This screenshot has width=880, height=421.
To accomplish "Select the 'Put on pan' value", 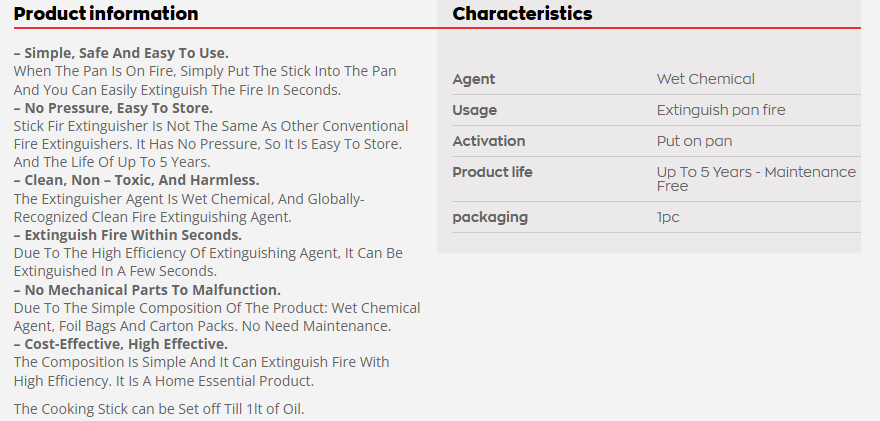I will [694, 141].
